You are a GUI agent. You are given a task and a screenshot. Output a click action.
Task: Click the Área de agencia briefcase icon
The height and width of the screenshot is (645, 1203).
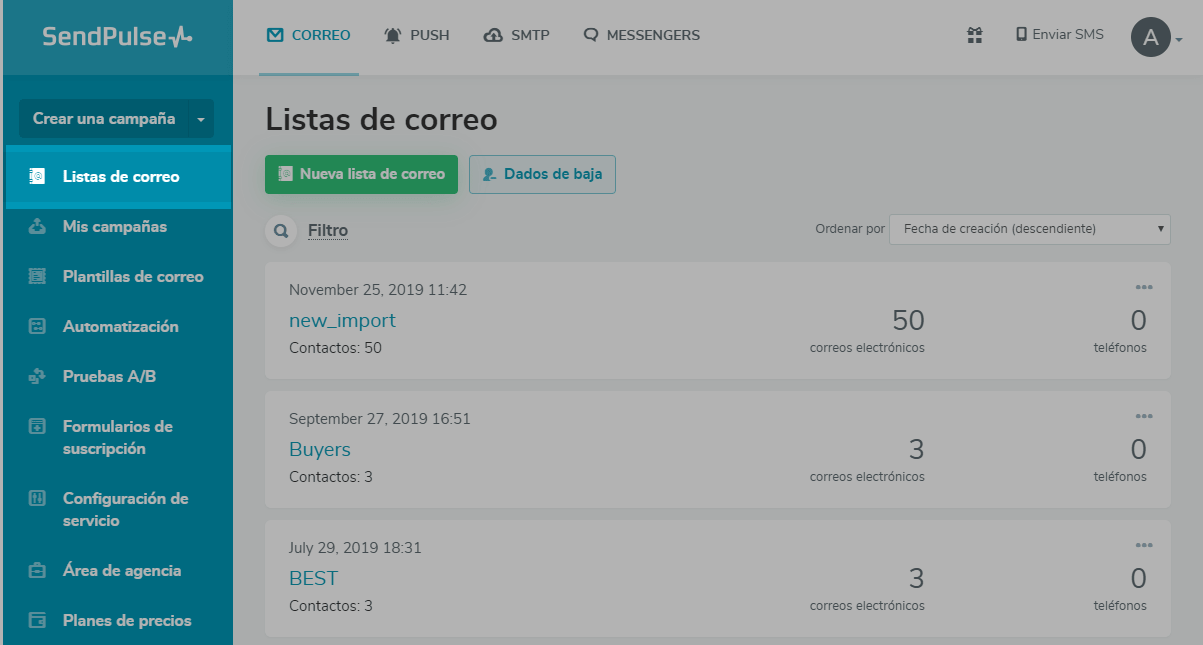(x=37, y=571)
